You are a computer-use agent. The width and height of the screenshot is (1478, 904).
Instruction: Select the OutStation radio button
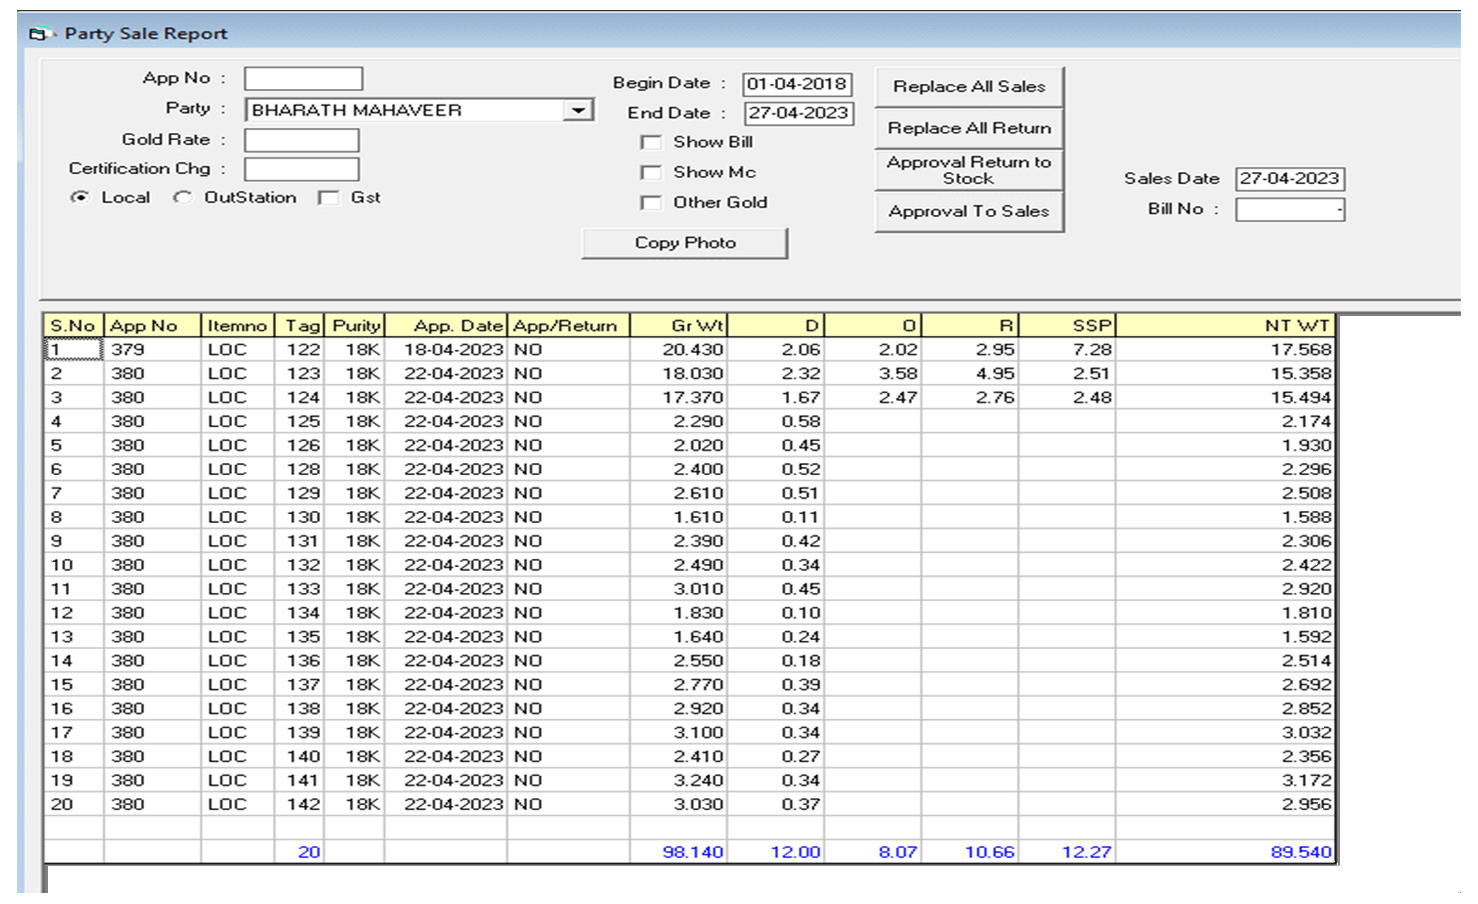pos(182,197)
